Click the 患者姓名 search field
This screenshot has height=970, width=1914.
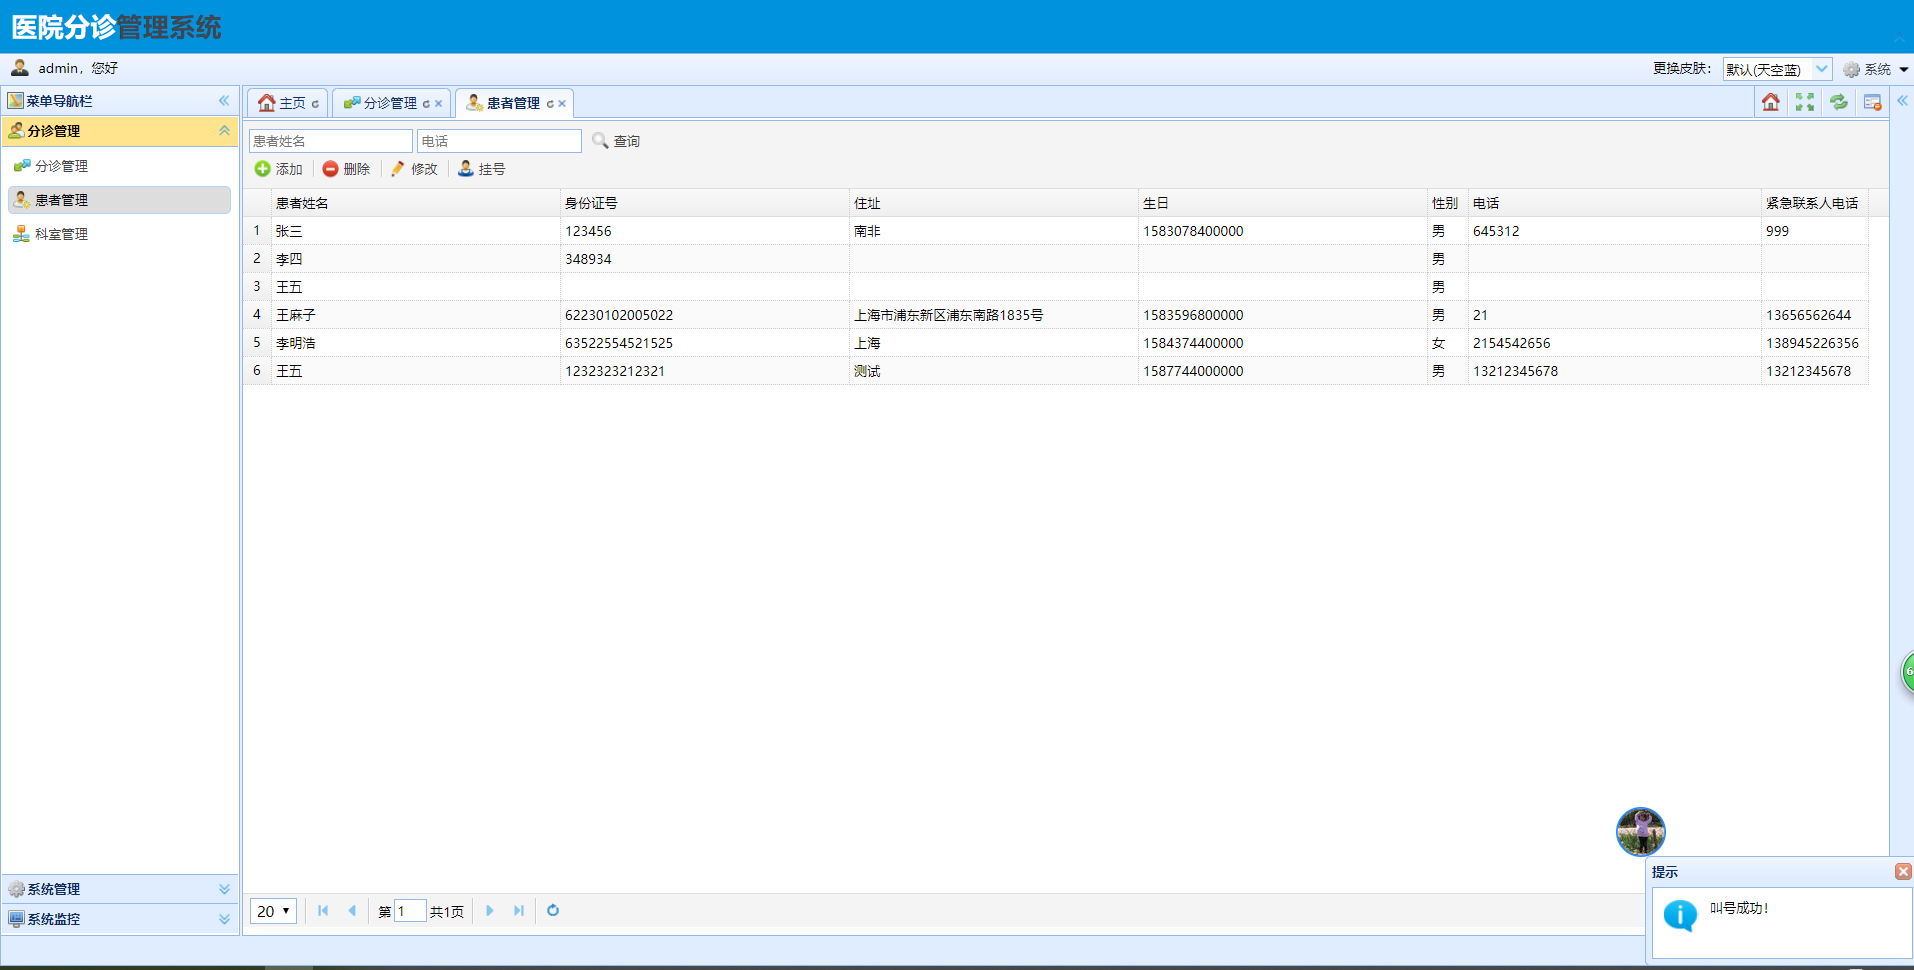[x=330, y=141]
